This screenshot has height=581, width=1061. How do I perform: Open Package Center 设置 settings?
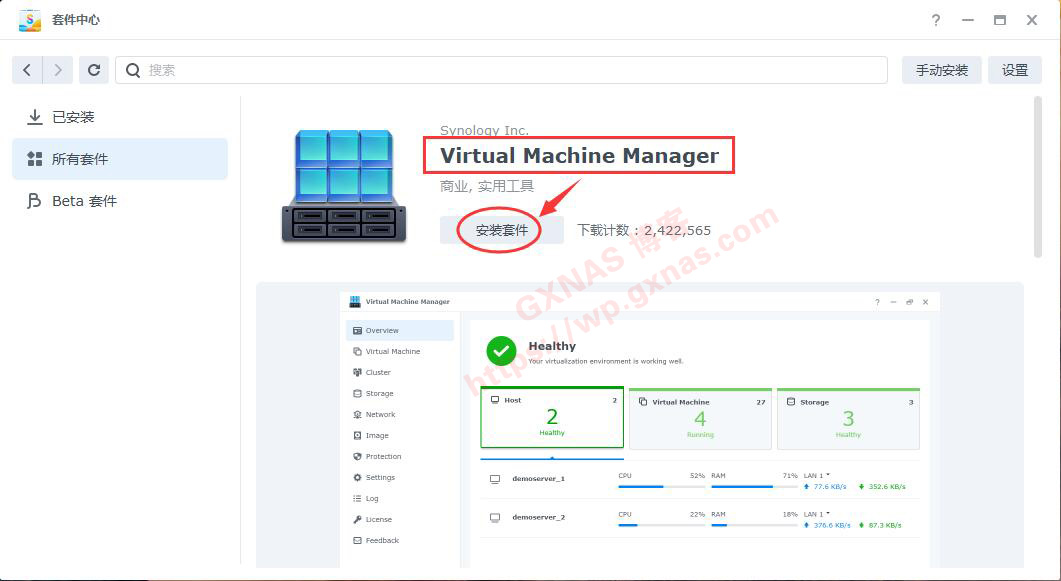coord(1014,70)
